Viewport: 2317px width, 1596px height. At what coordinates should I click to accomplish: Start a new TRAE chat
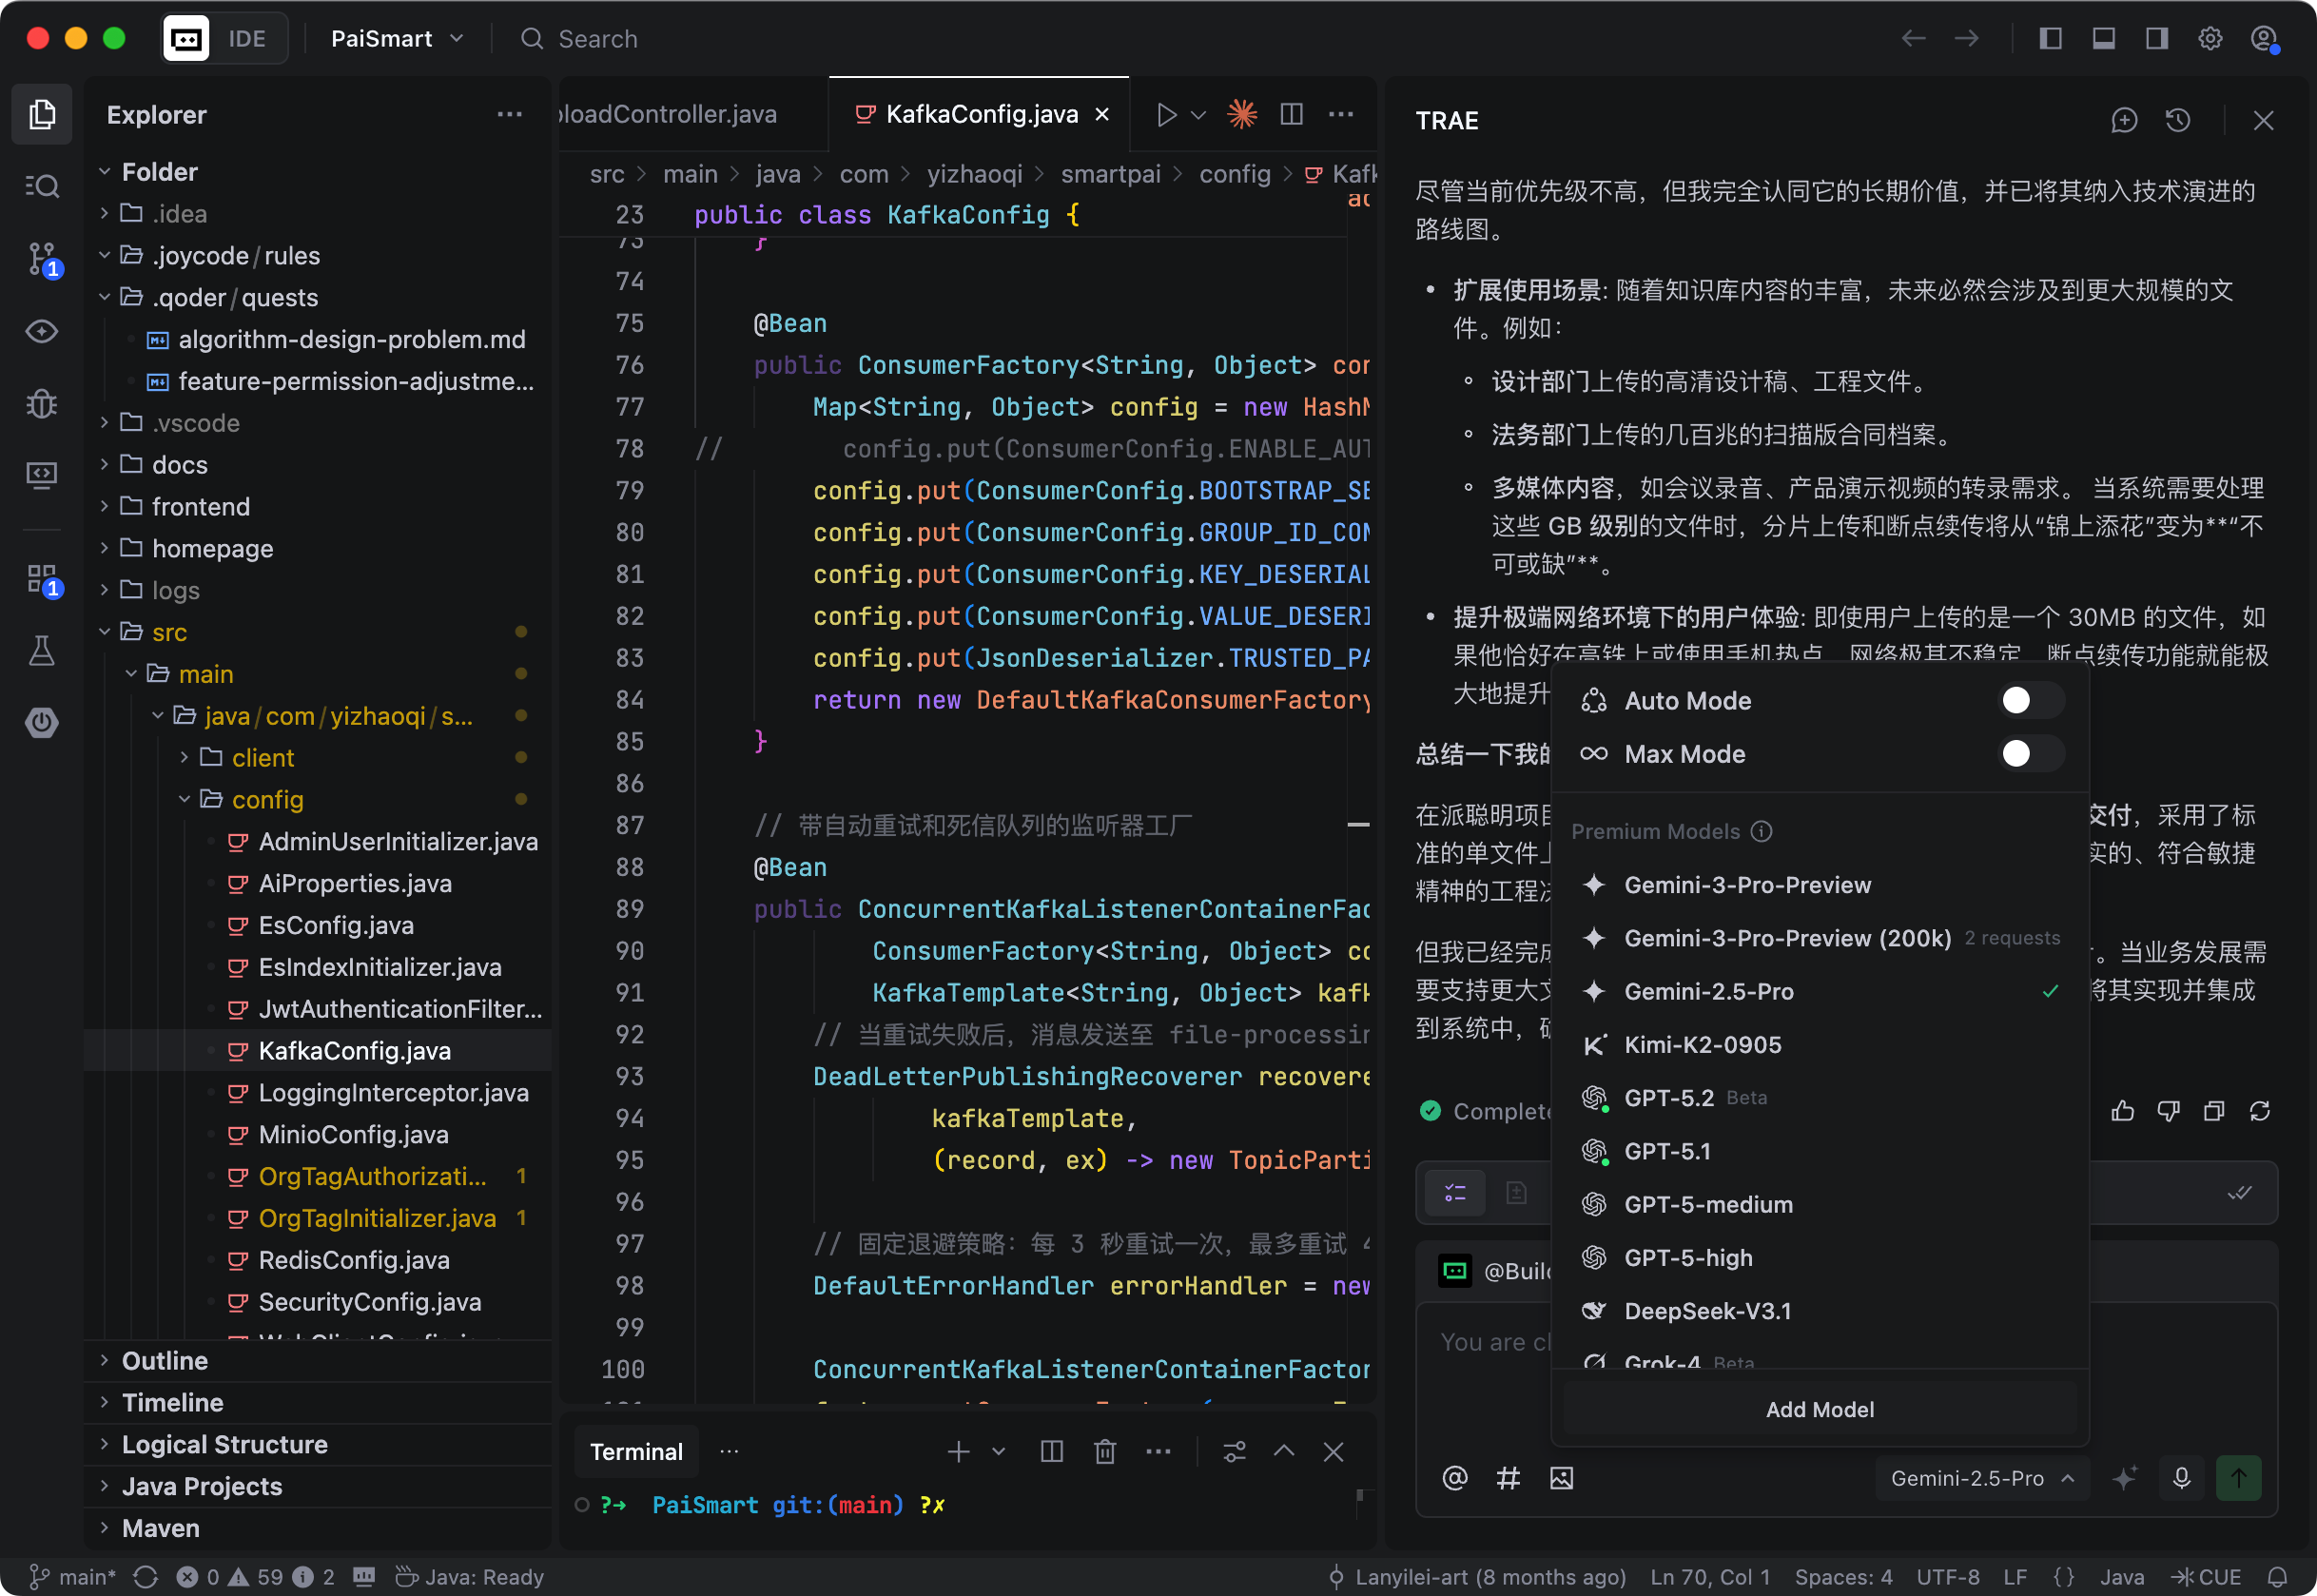pos(2124,121)
